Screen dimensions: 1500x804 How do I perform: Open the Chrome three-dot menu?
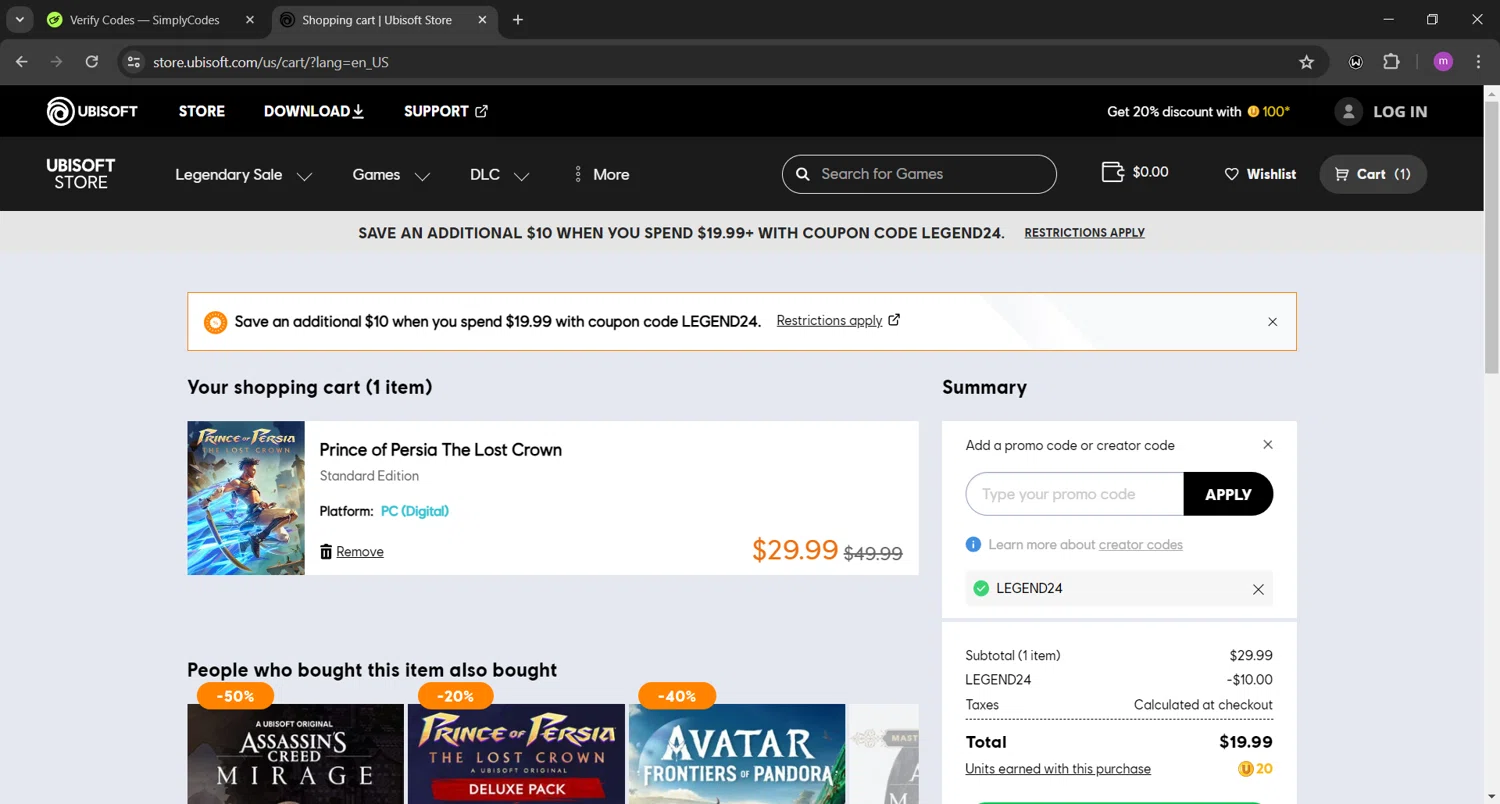tap(1479, 62)
